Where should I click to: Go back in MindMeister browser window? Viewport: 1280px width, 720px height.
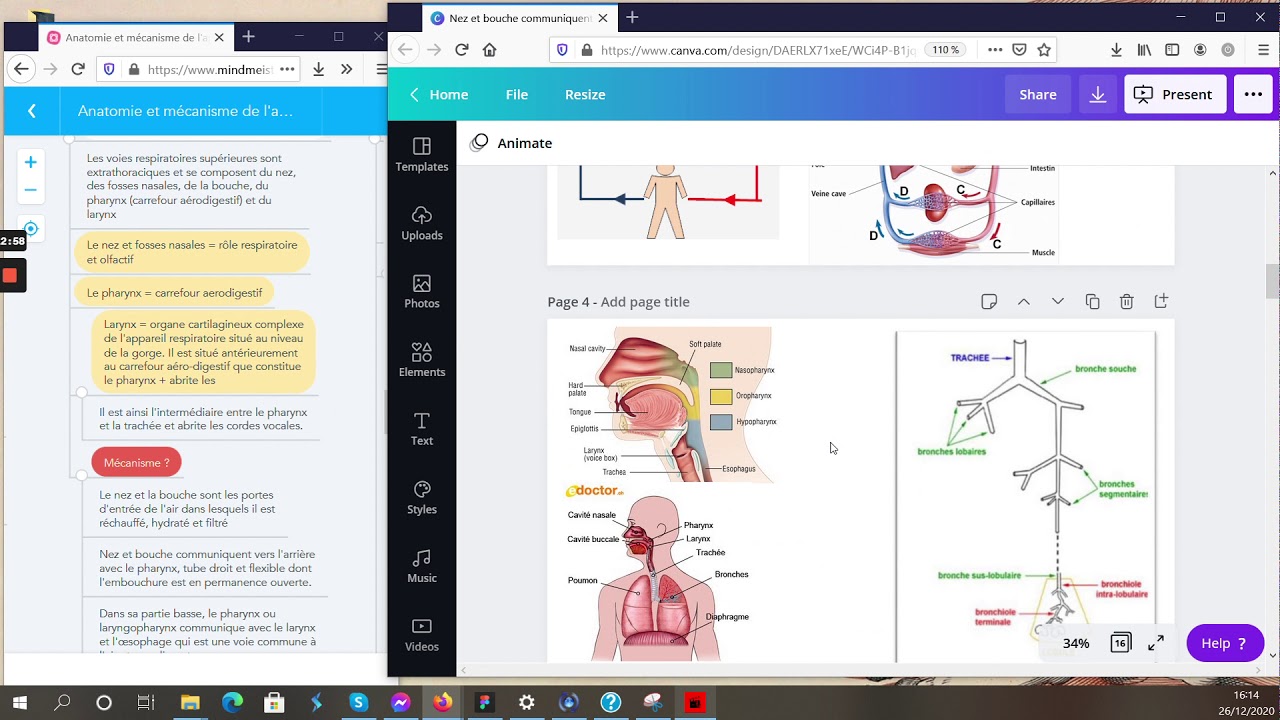[x=21, y=69]
